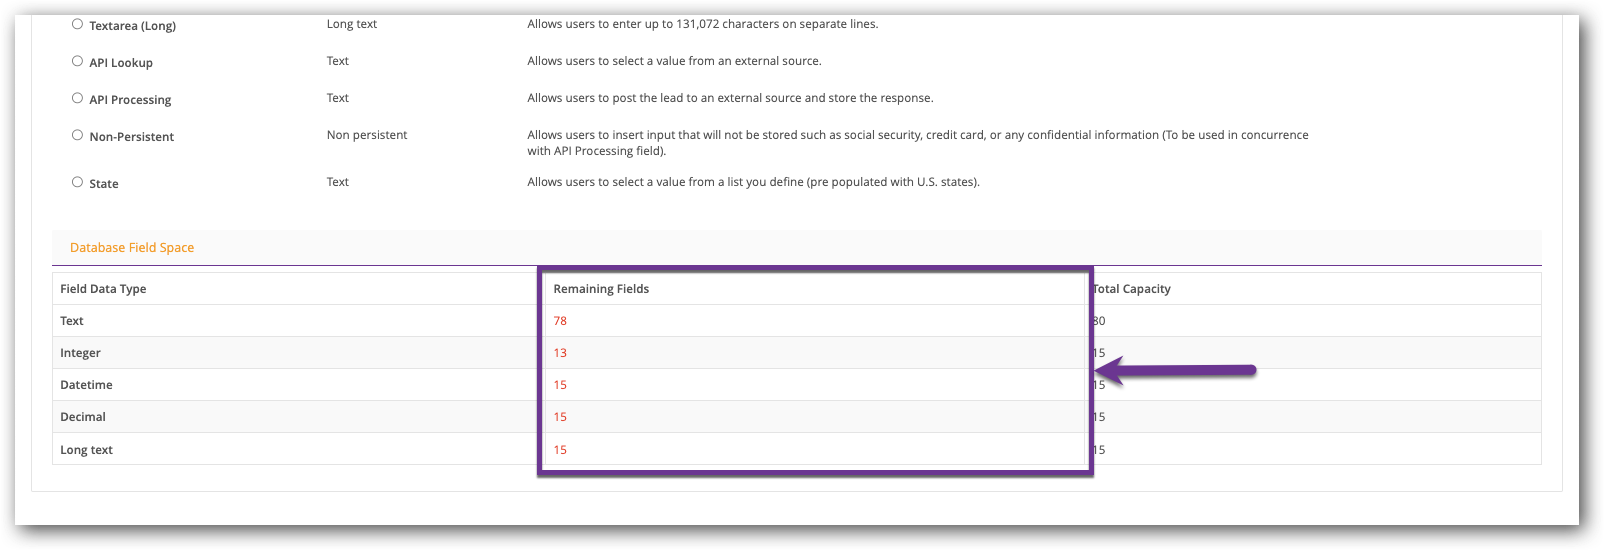Click the Field Data Type column header
1604x550 pixels.
pos(103,289)
